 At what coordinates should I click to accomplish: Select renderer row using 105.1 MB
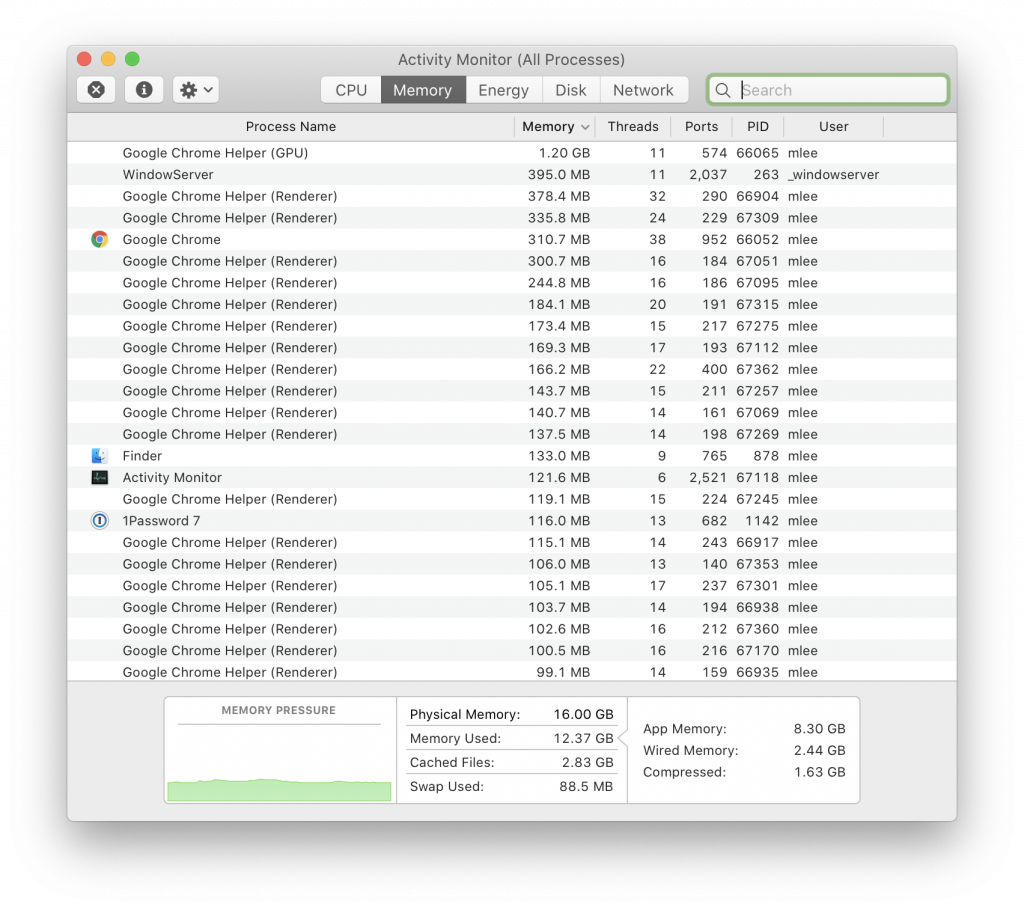click(x=512, y=585)
